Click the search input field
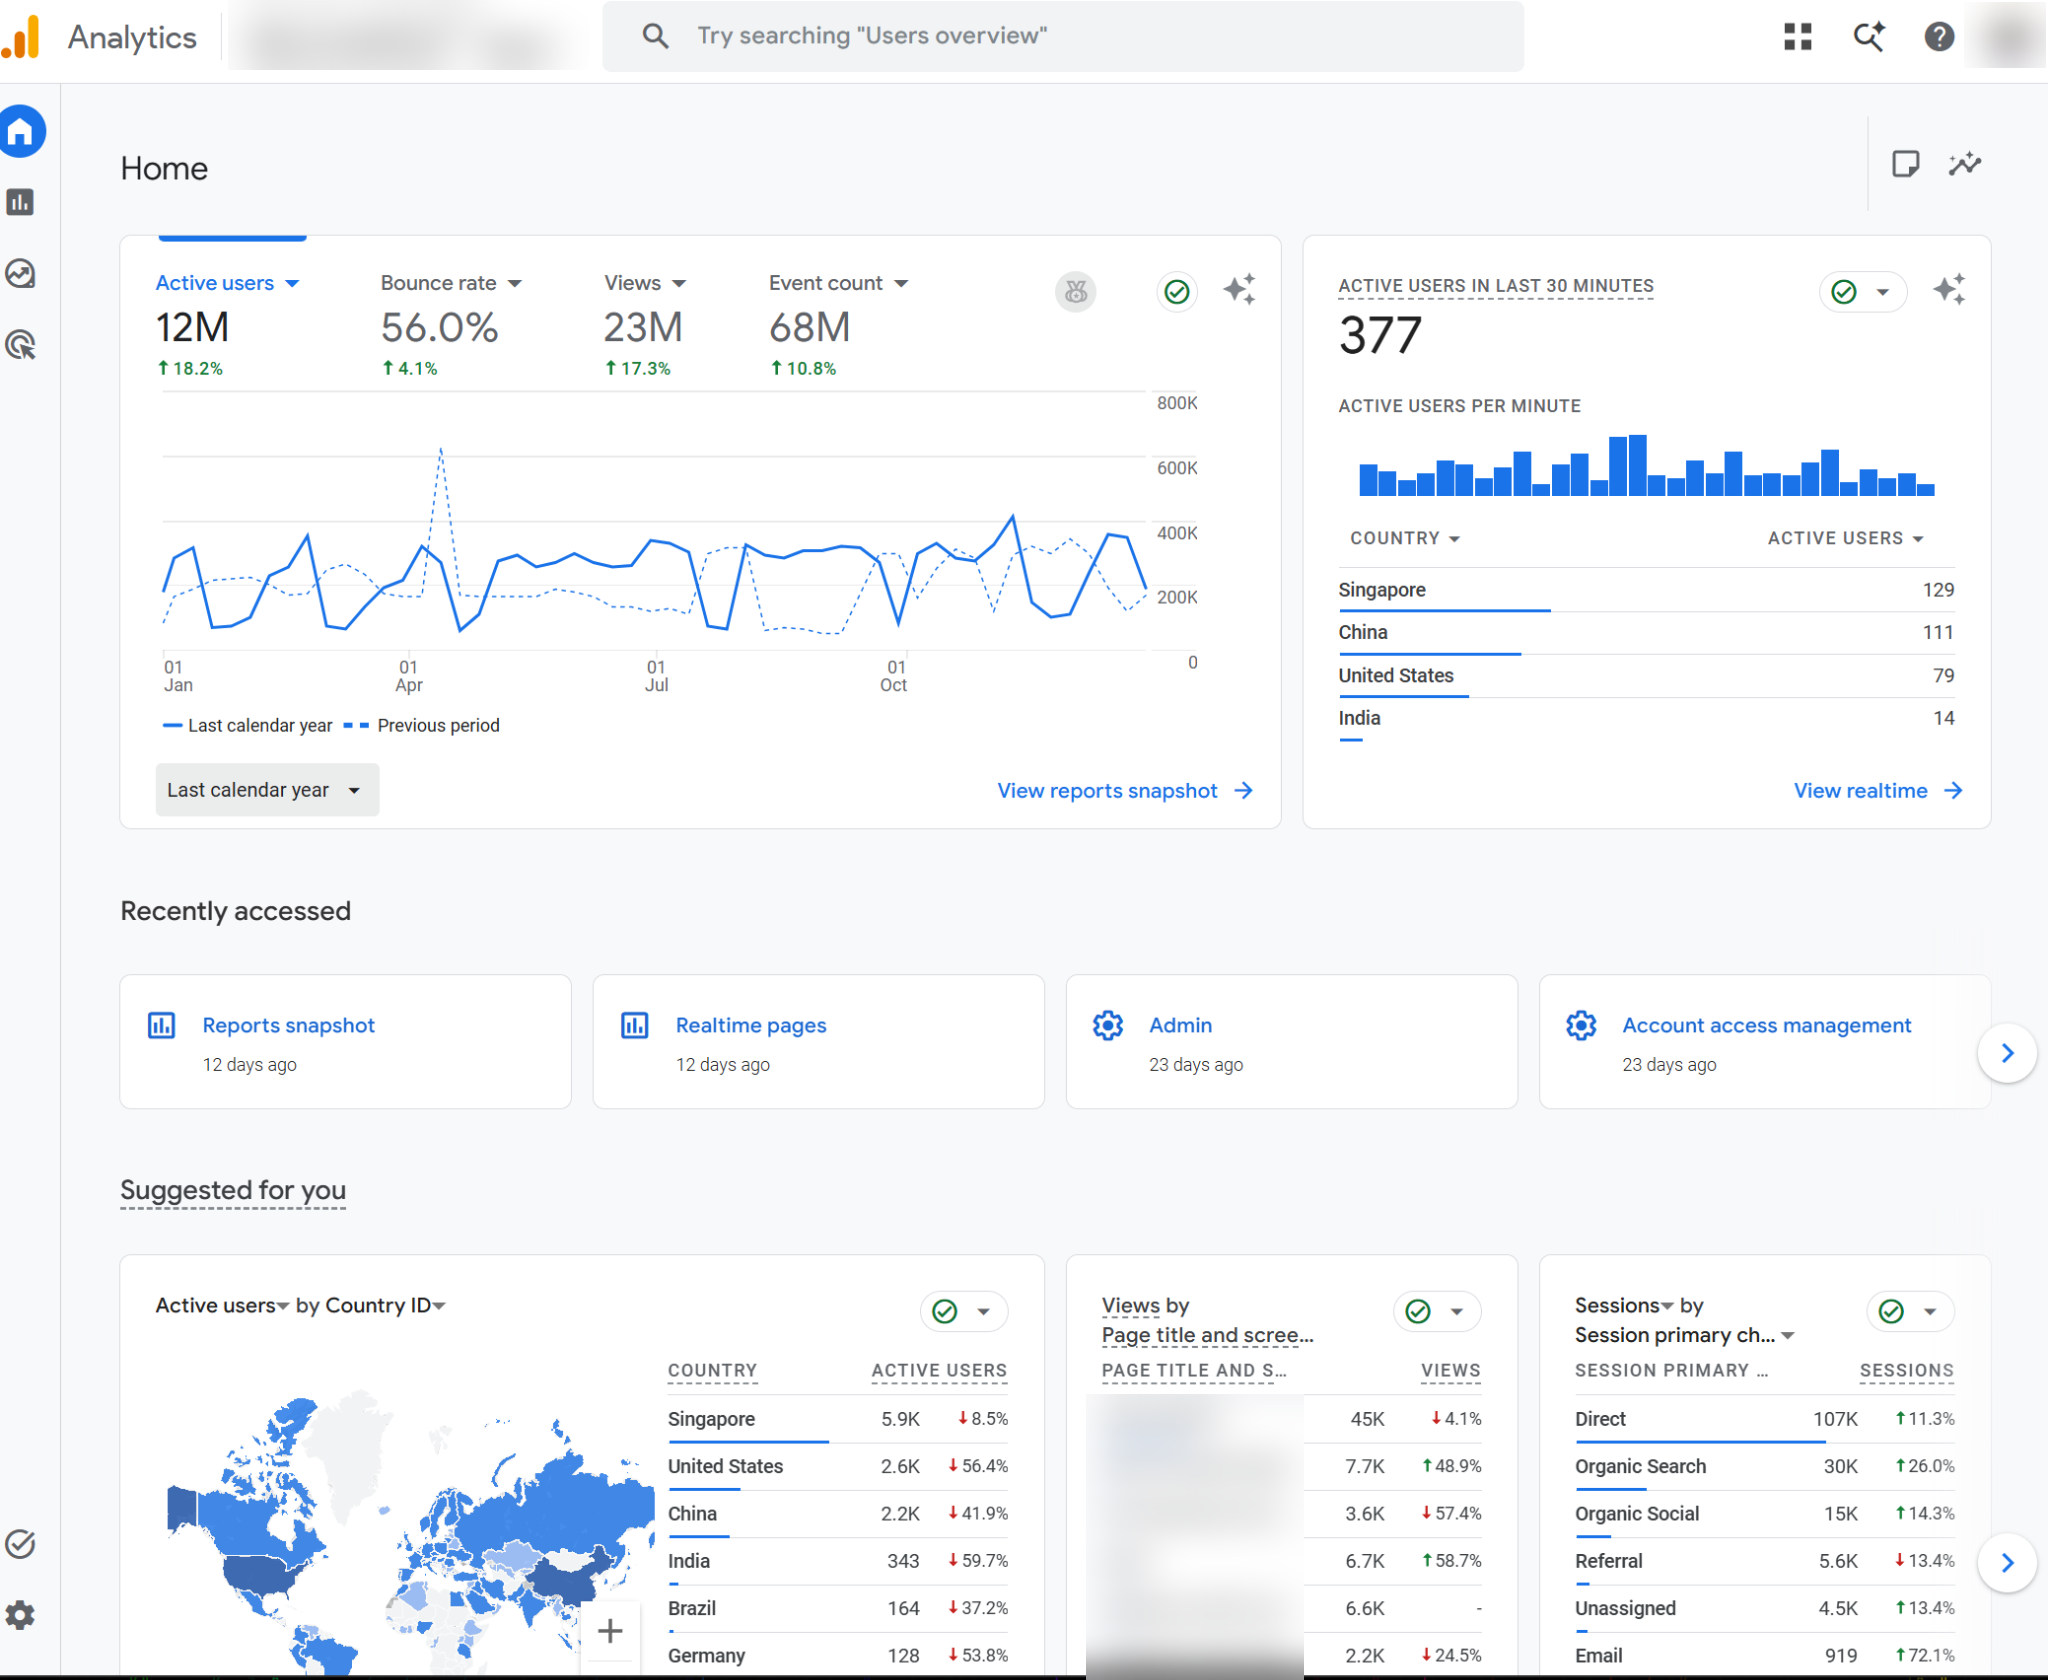 [1063, 36]
